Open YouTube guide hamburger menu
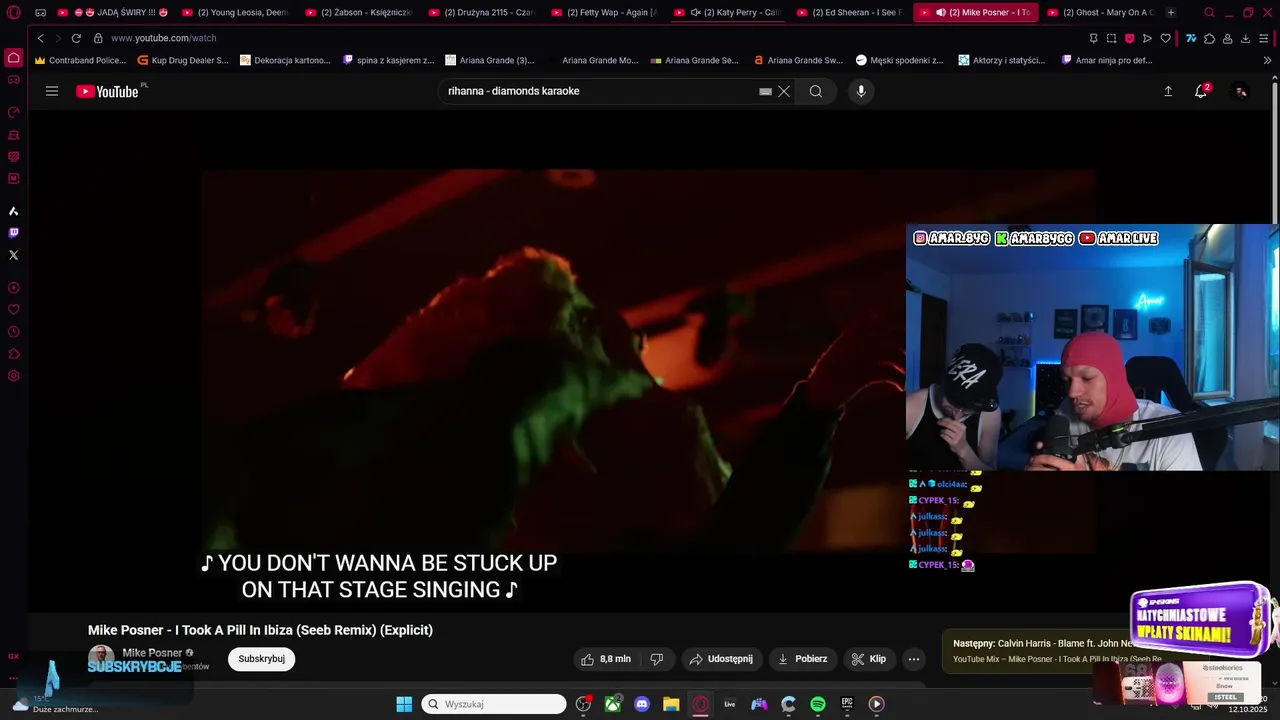Screen dimensions: 1280x720 coord(52,91)
